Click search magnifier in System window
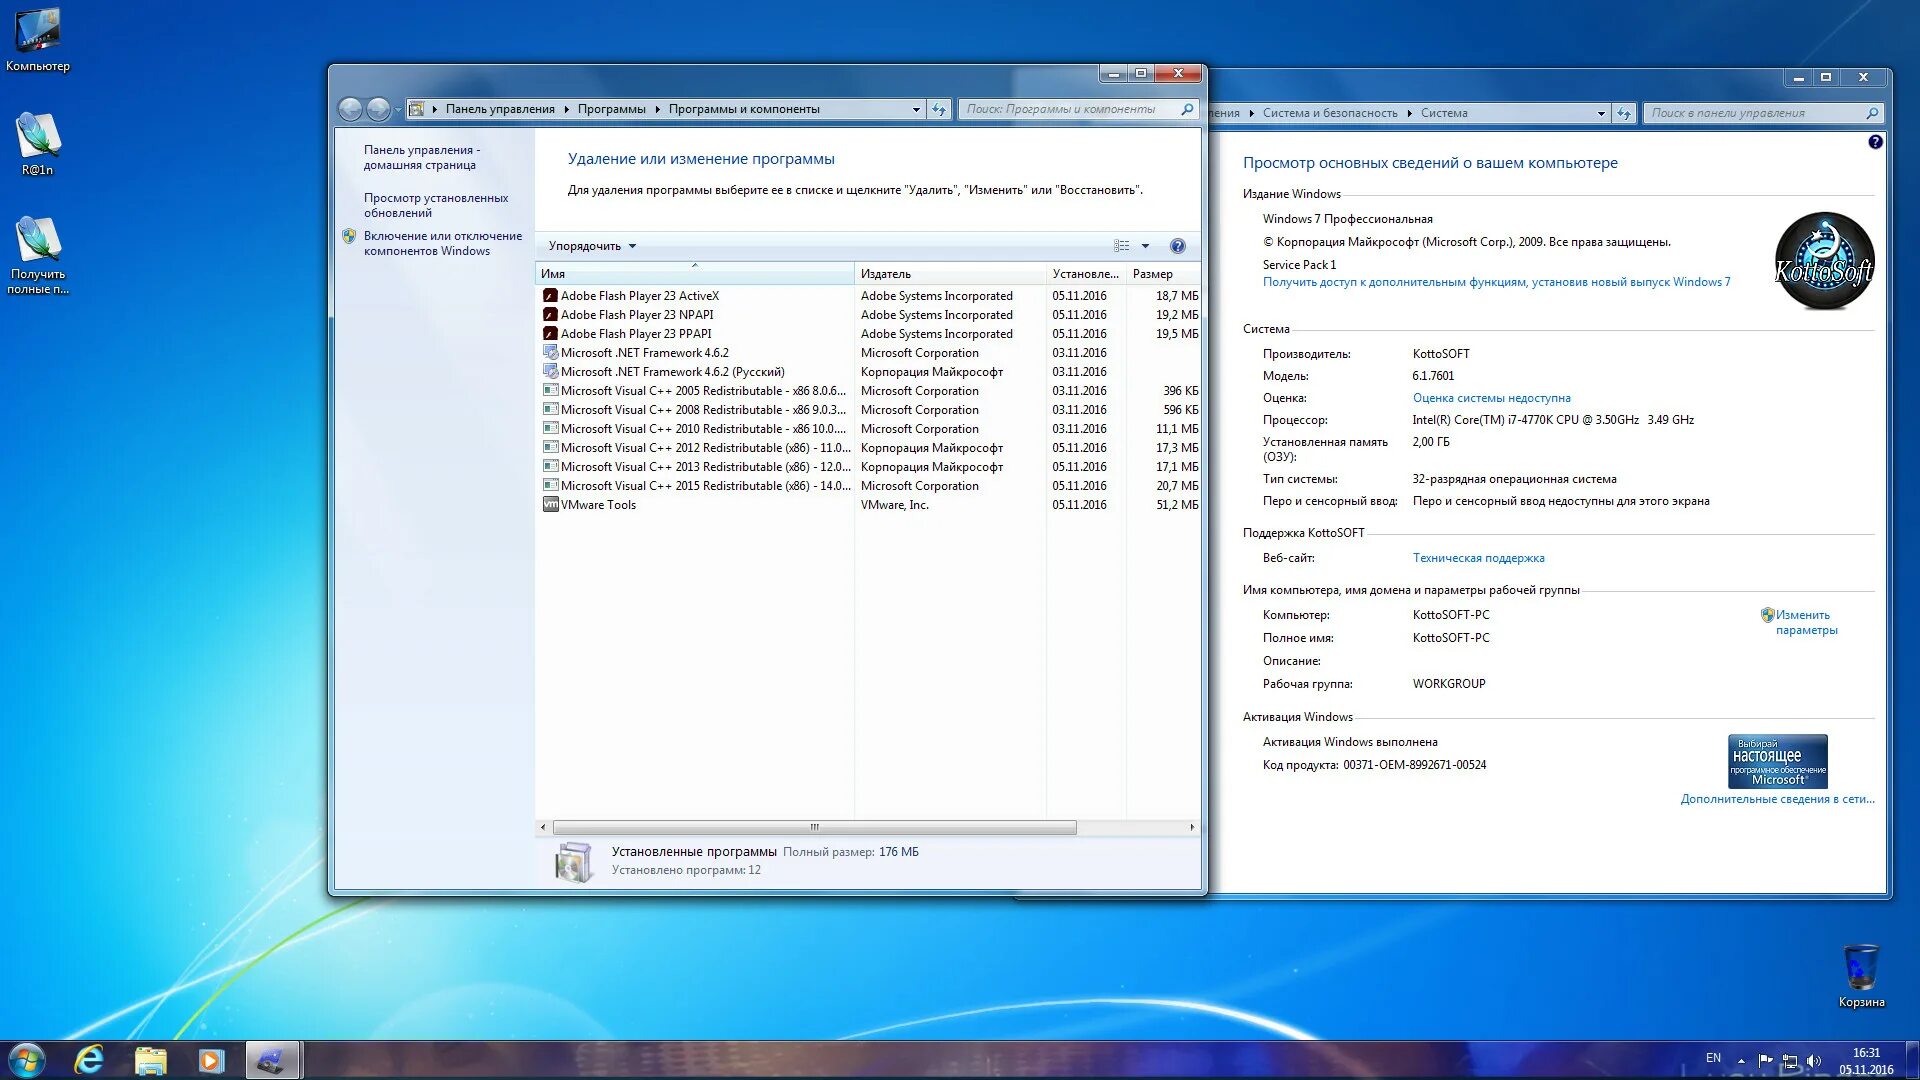The height and width of the screenshot is (1080, 1920). (1872, 113)
